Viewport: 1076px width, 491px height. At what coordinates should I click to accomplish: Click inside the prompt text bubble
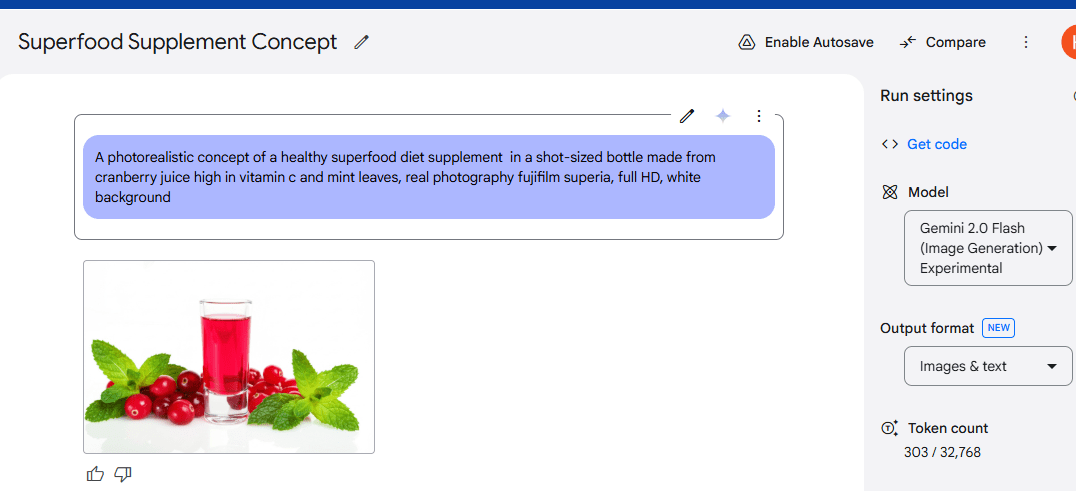[x=428, y=177]
